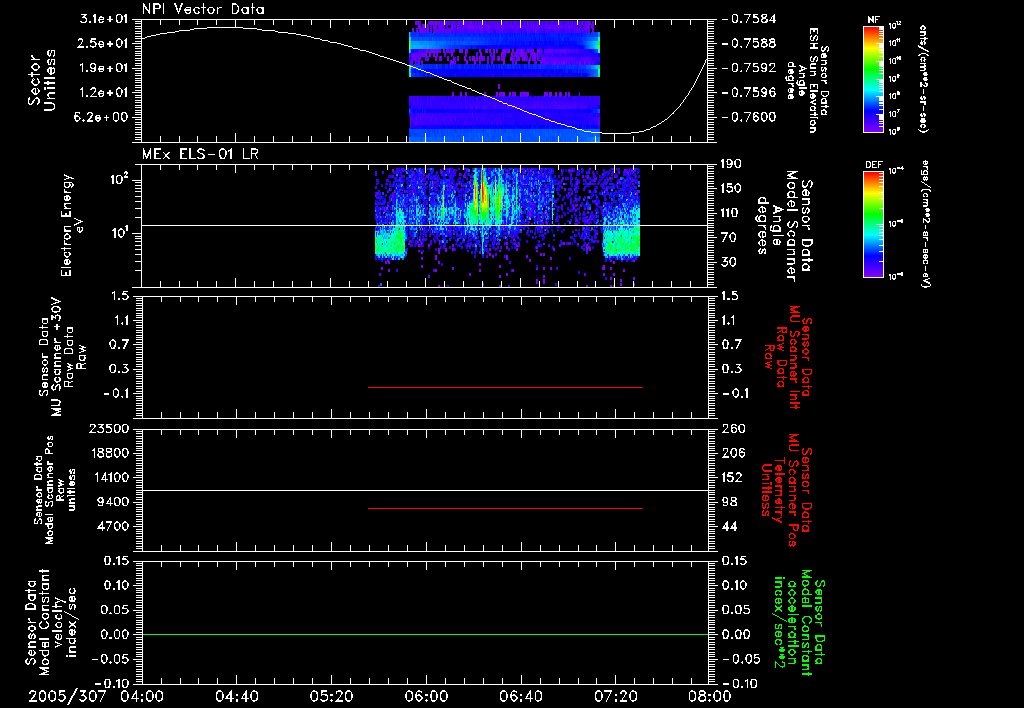Click the 152 telemetry tick value
The width and height of the screenshot is (1024, 708).
click(733, 477)
